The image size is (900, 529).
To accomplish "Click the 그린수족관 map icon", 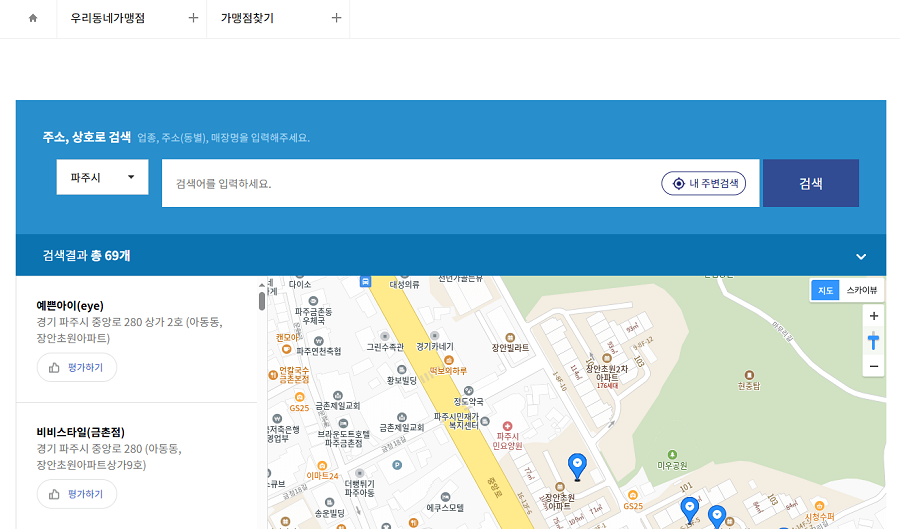I will [385, 336].
